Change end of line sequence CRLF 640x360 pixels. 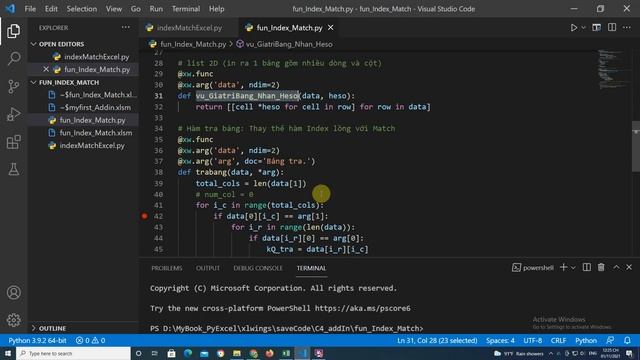point(558,340)
